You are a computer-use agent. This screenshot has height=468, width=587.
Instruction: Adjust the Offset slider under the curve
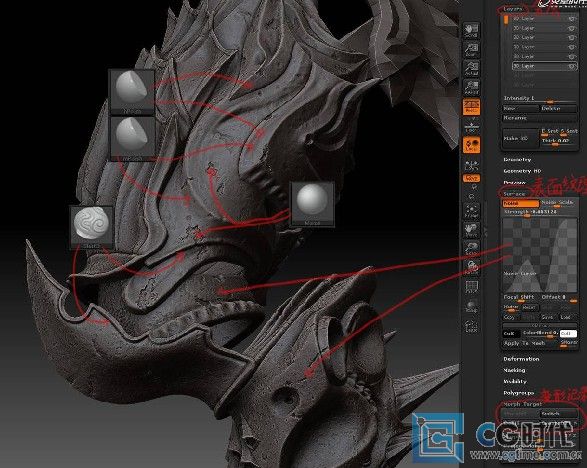(x=558, y=298)
